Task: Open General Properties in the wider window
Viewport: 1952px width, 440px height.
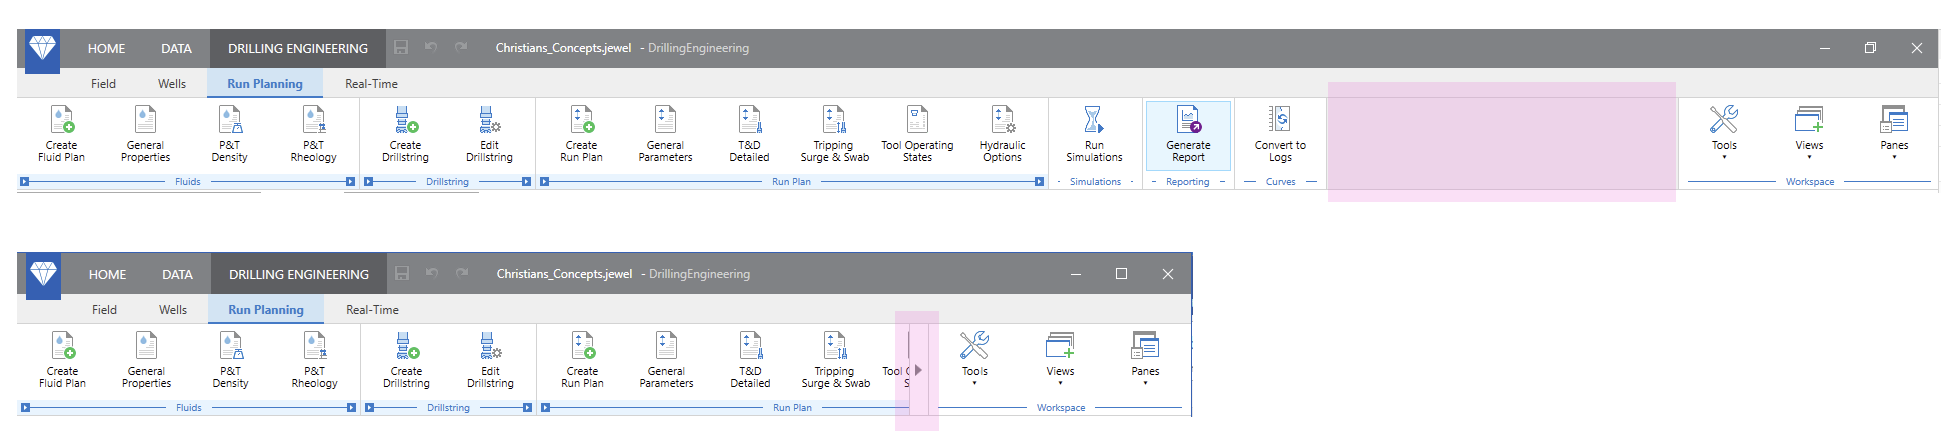Action: (146, 134)
